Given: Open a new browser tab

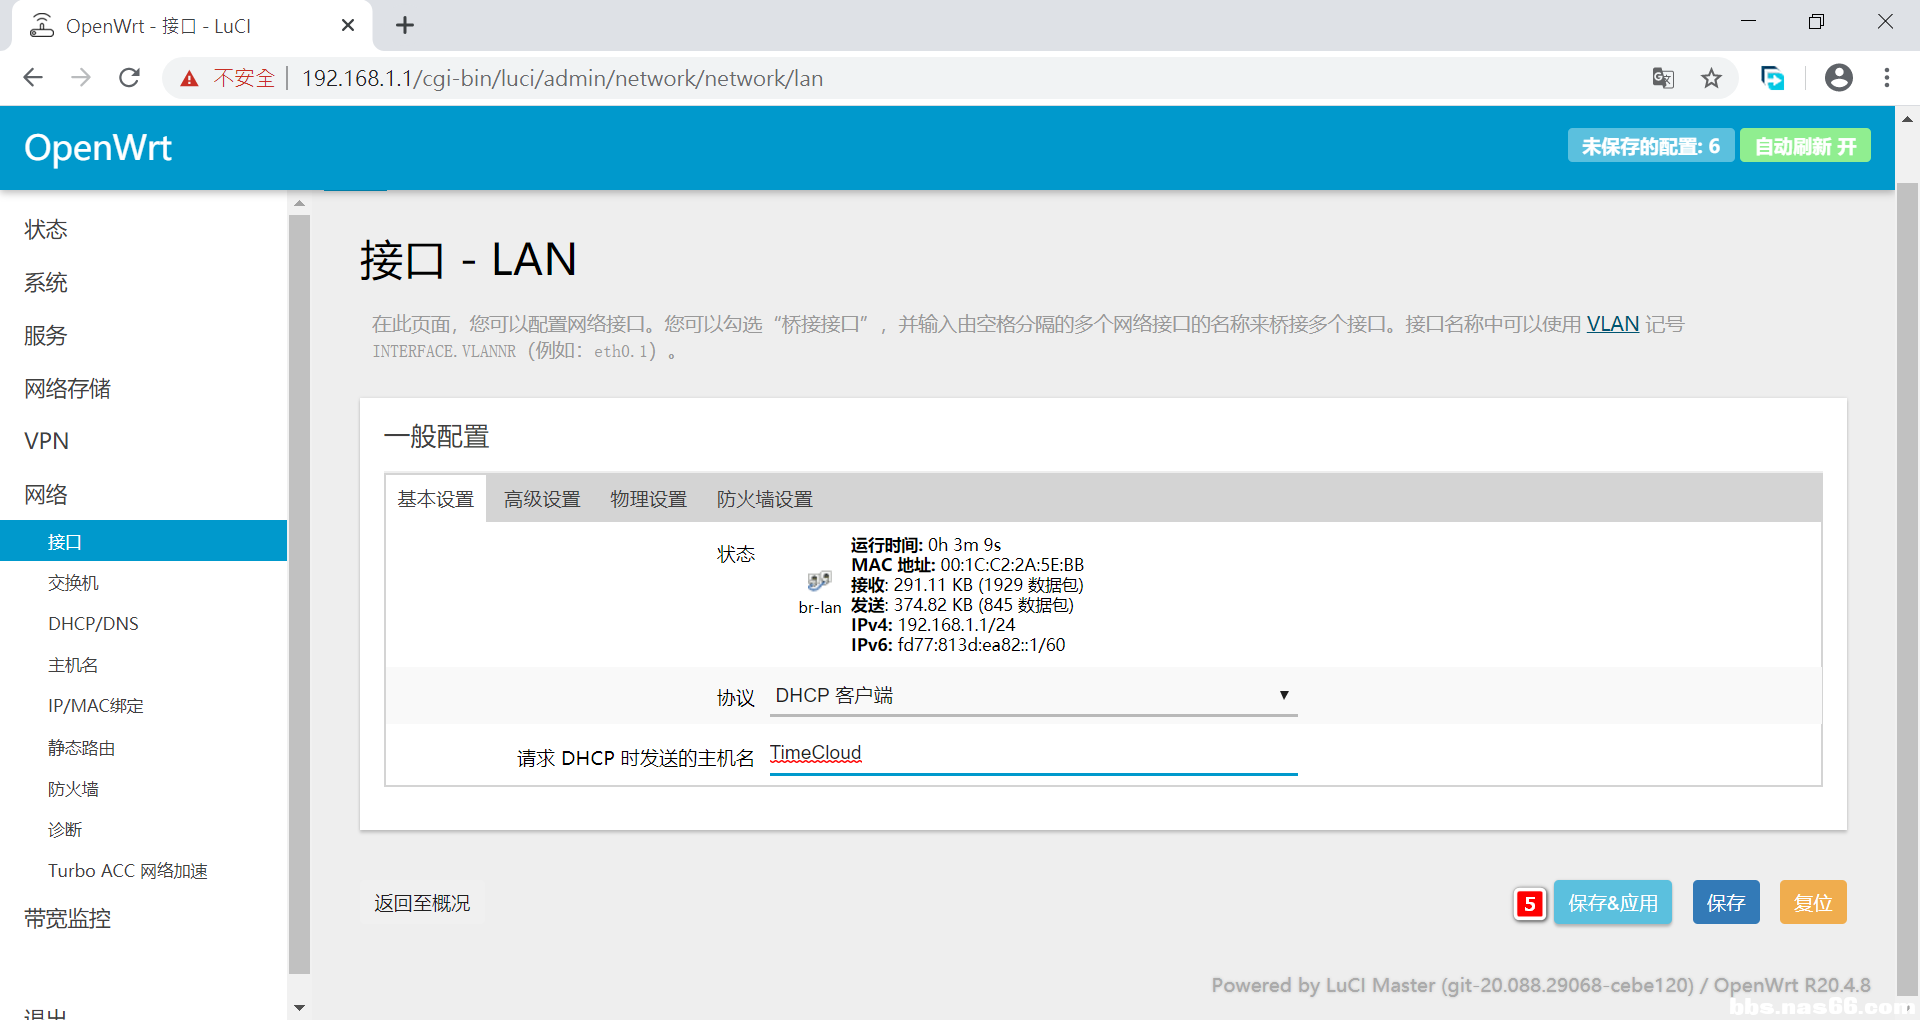Looking at the screenshot, I should point(405,25).
